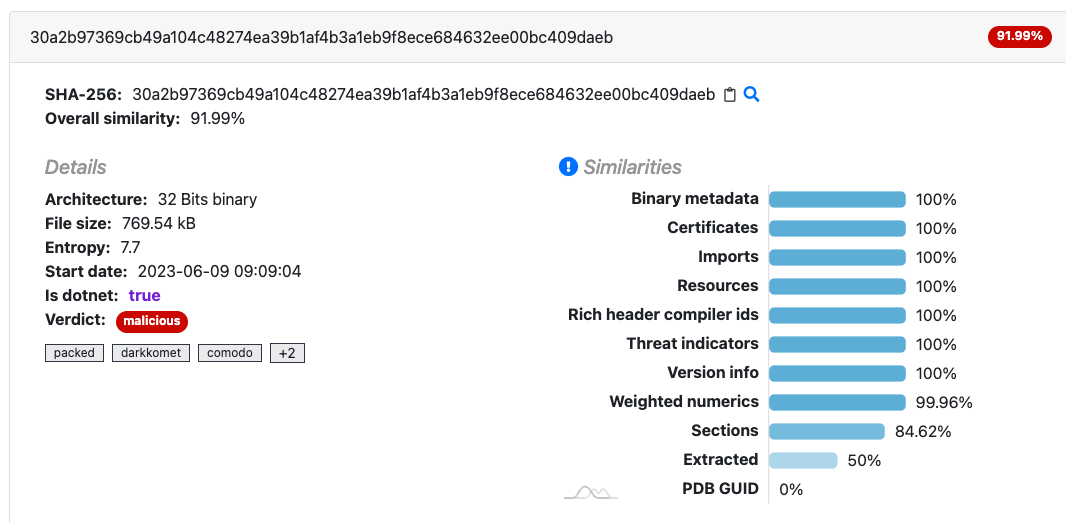This screenshot has height=523, width=1066.
Task: Click the Sections 84.62% bar
Action: pyautogui.click(x=827, y=431)
